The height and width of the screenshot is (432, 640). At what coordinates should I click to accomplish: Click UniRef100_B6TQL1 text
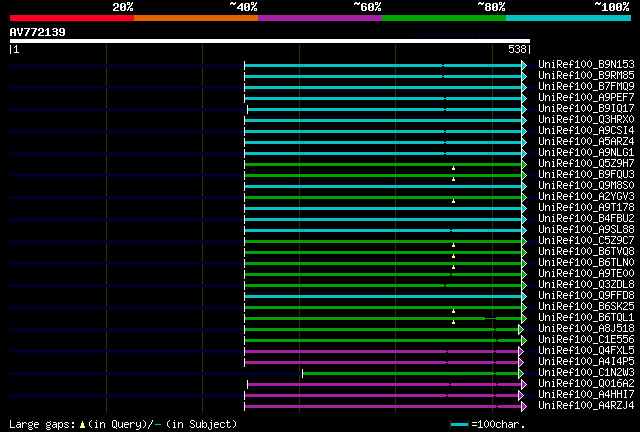coord(586,318)
